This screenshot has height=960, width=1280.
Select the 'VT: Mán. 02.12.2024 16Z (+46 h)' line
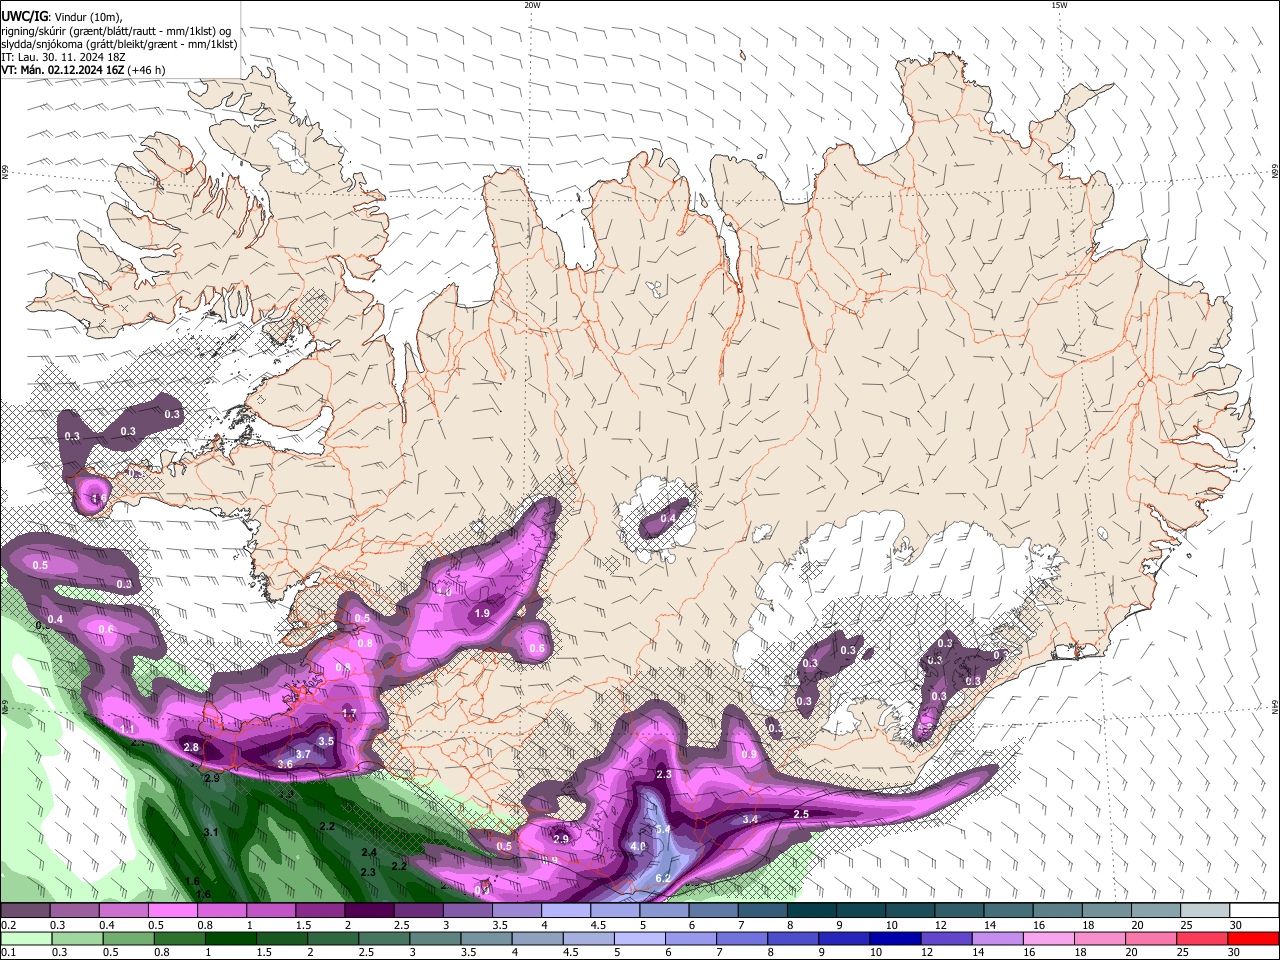[83, 70]
